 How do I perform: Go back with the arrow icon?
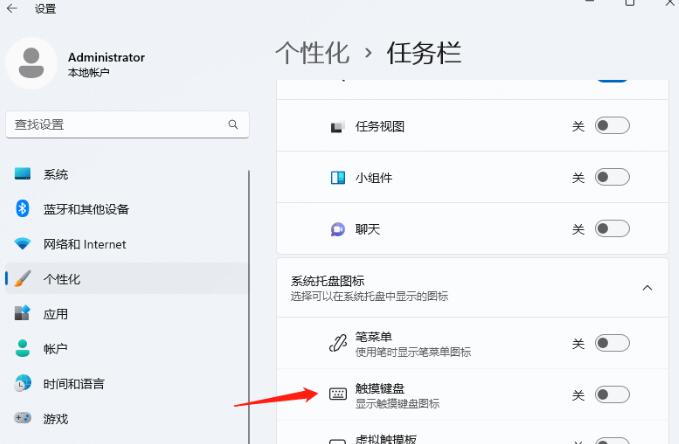[x=12, y=8]
